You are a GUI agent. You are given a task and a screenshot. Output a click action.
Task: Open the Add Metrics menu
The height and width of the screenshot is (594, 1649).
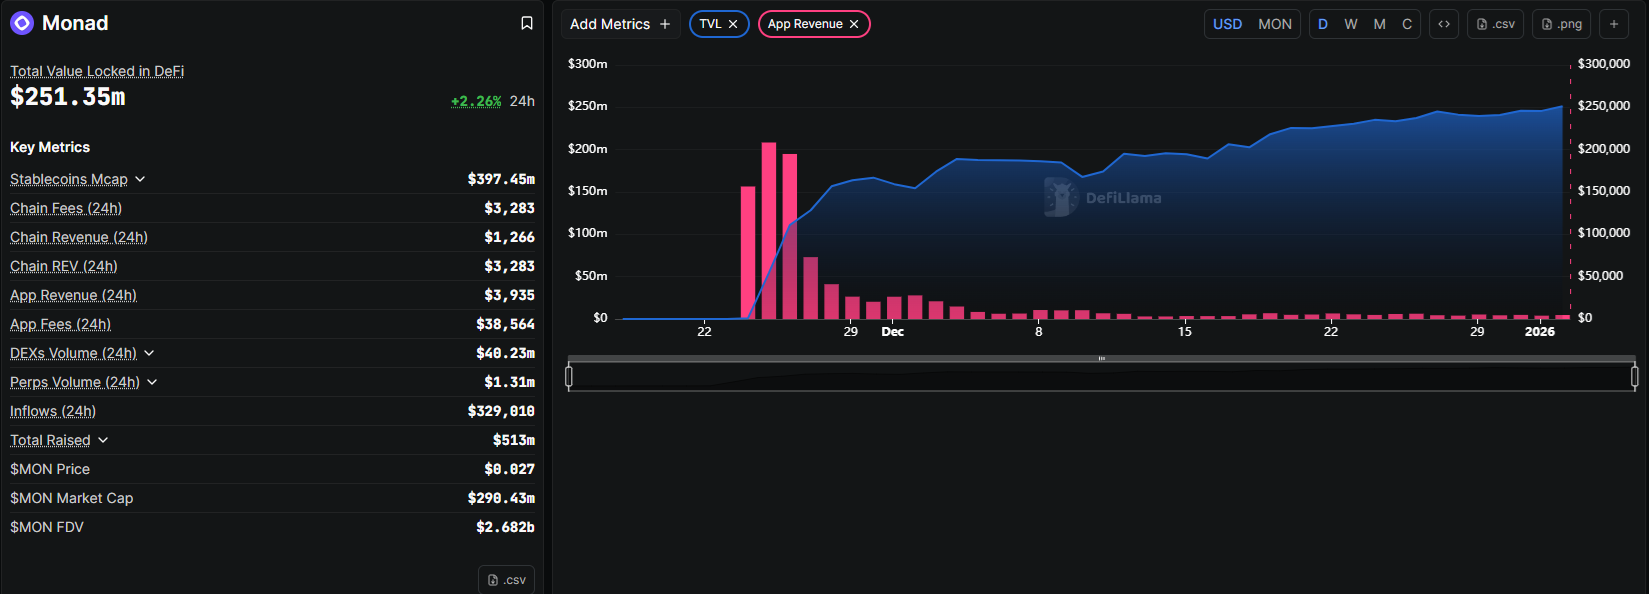(620, 24)
